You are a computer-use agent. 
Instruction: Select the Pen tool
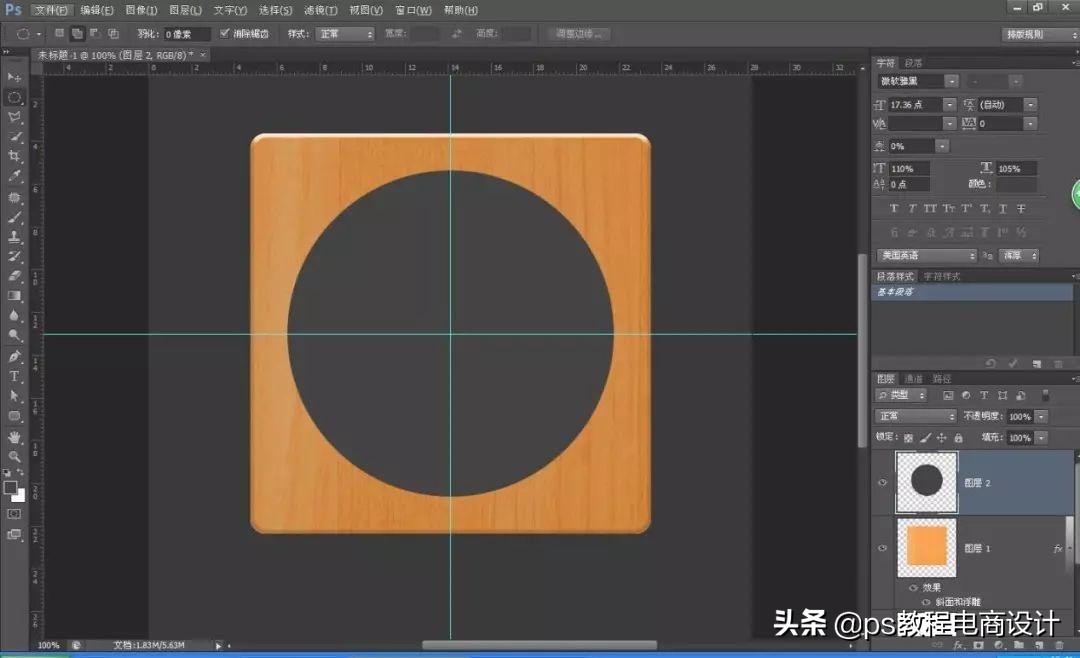(15, 356)
